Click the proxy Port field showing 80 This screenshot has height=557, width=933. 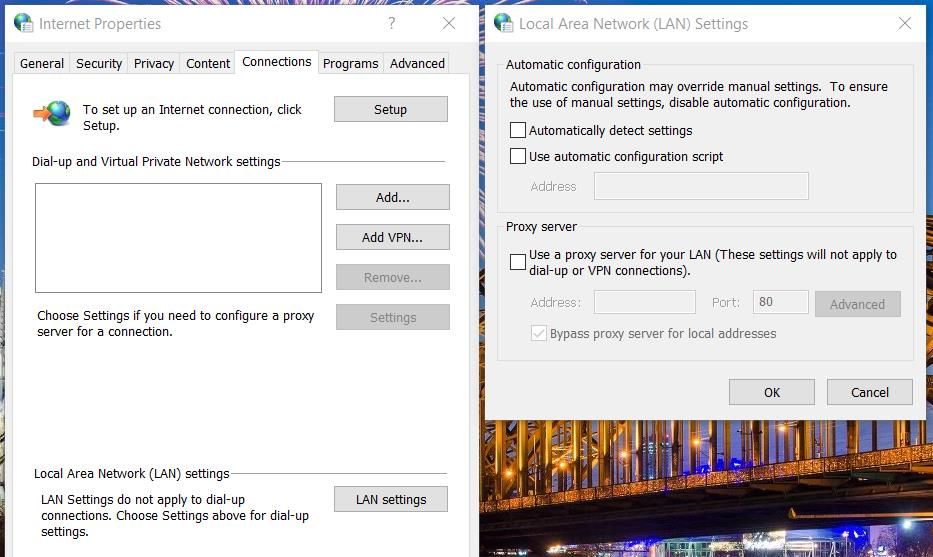coord(780,302)
